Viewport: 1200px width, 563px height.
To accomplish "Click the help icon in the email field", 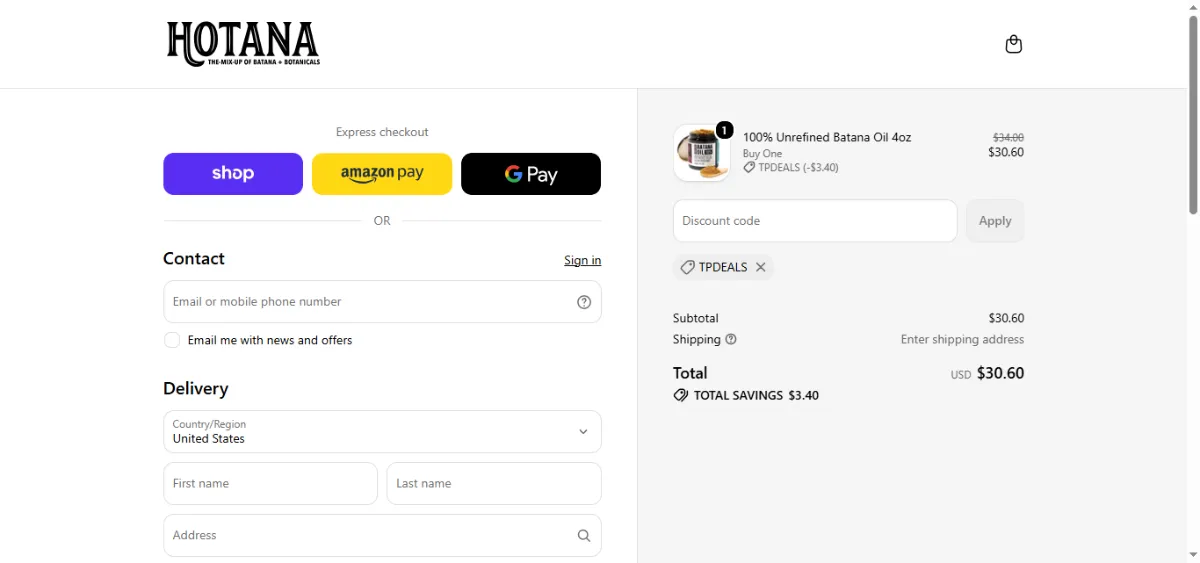I will pos(584,302).
